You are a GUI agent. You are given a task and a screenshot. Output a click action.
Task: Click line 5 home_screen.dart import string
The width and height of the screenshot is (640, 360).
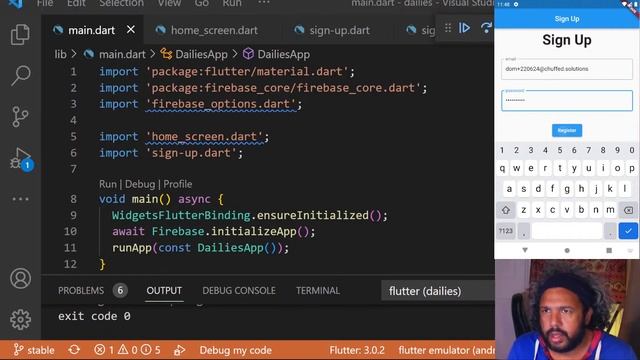tap(204, 137)
